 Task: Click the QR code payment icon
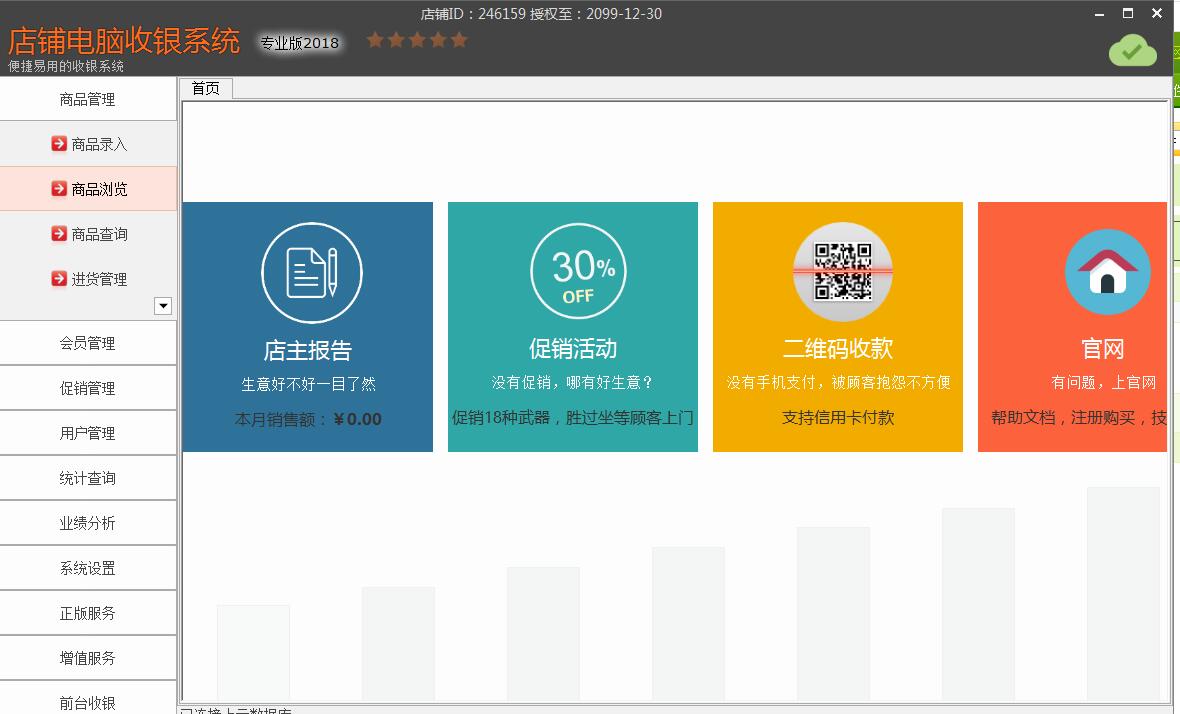[843, 272]
